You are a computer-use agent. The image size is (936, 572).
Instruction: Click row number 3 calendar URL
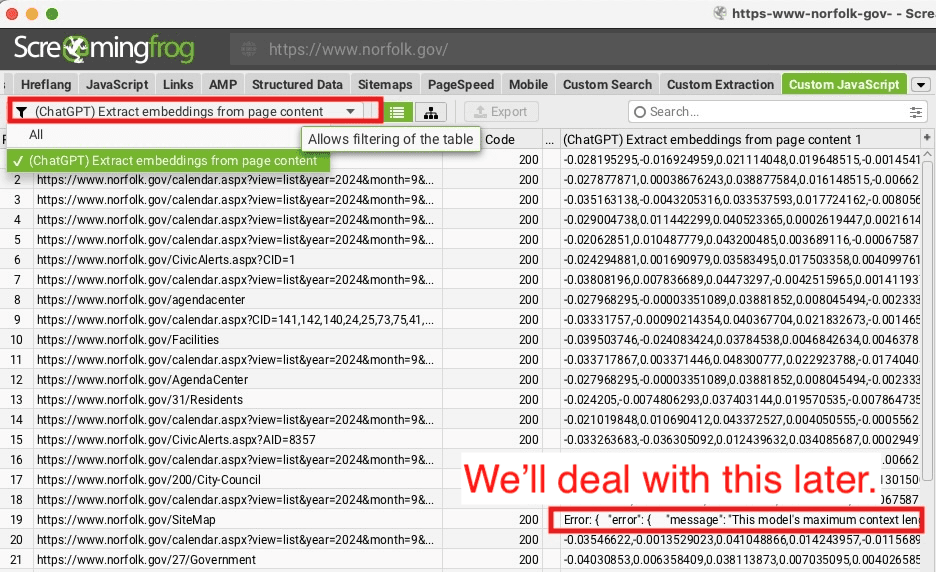[238, 199]
